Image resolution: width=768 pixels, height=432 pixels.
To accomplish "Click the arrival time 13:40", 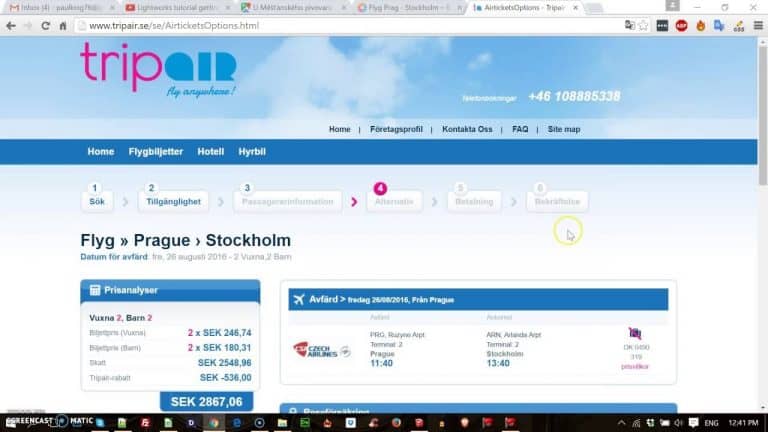I will [498, 363].
